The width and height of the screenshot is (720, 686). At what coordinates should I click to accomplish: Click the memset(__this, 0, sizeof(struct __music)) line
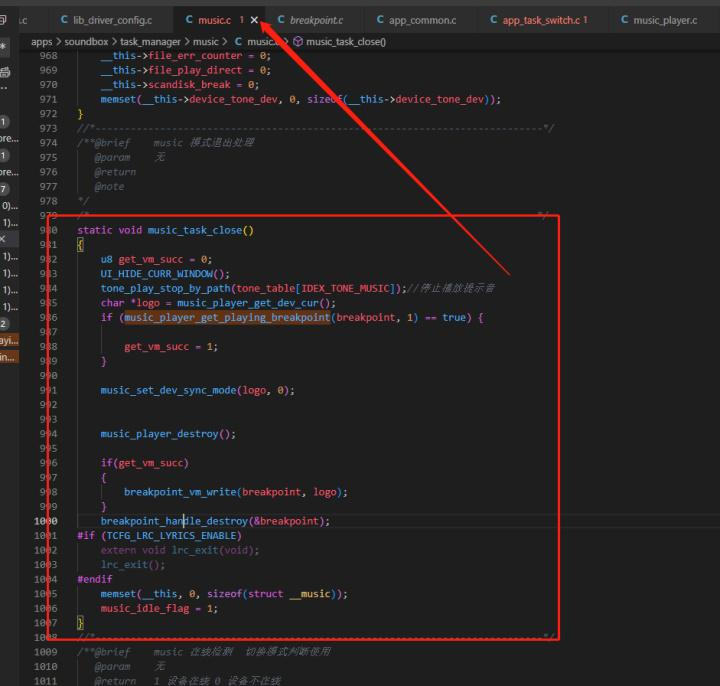(x=224, y=594)
